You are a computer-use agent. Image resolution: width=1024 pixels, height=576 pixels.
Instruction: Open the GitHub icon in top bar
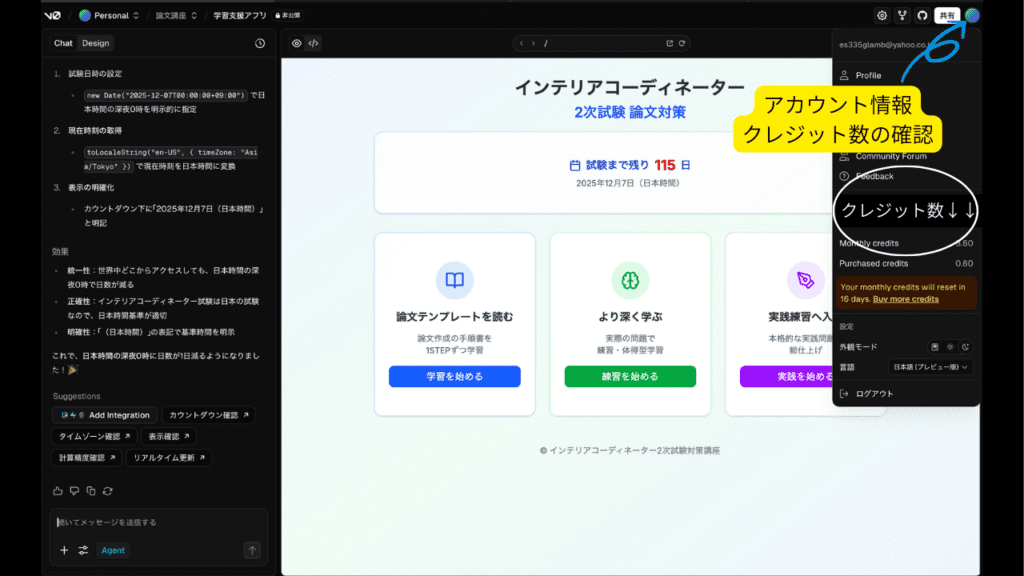[x=922, y=15]
